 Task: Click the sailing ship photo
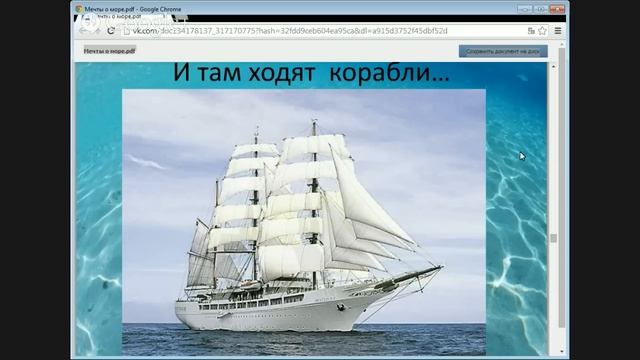click(304, 222)
